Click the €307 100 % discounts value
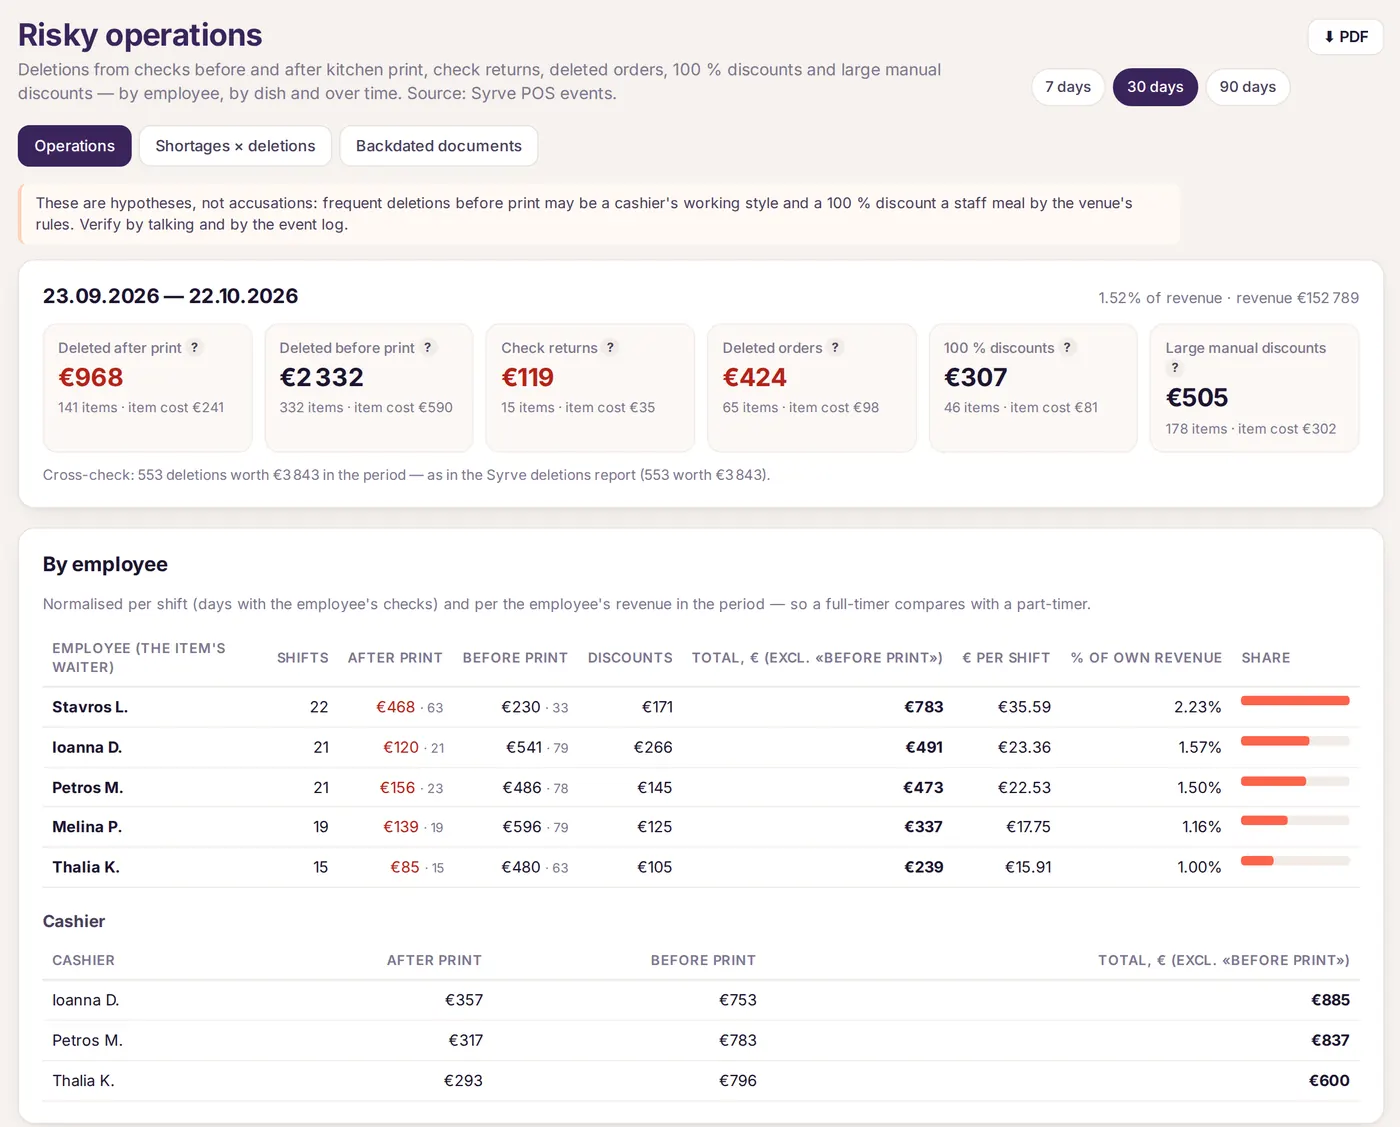 (x=976, y=378)
